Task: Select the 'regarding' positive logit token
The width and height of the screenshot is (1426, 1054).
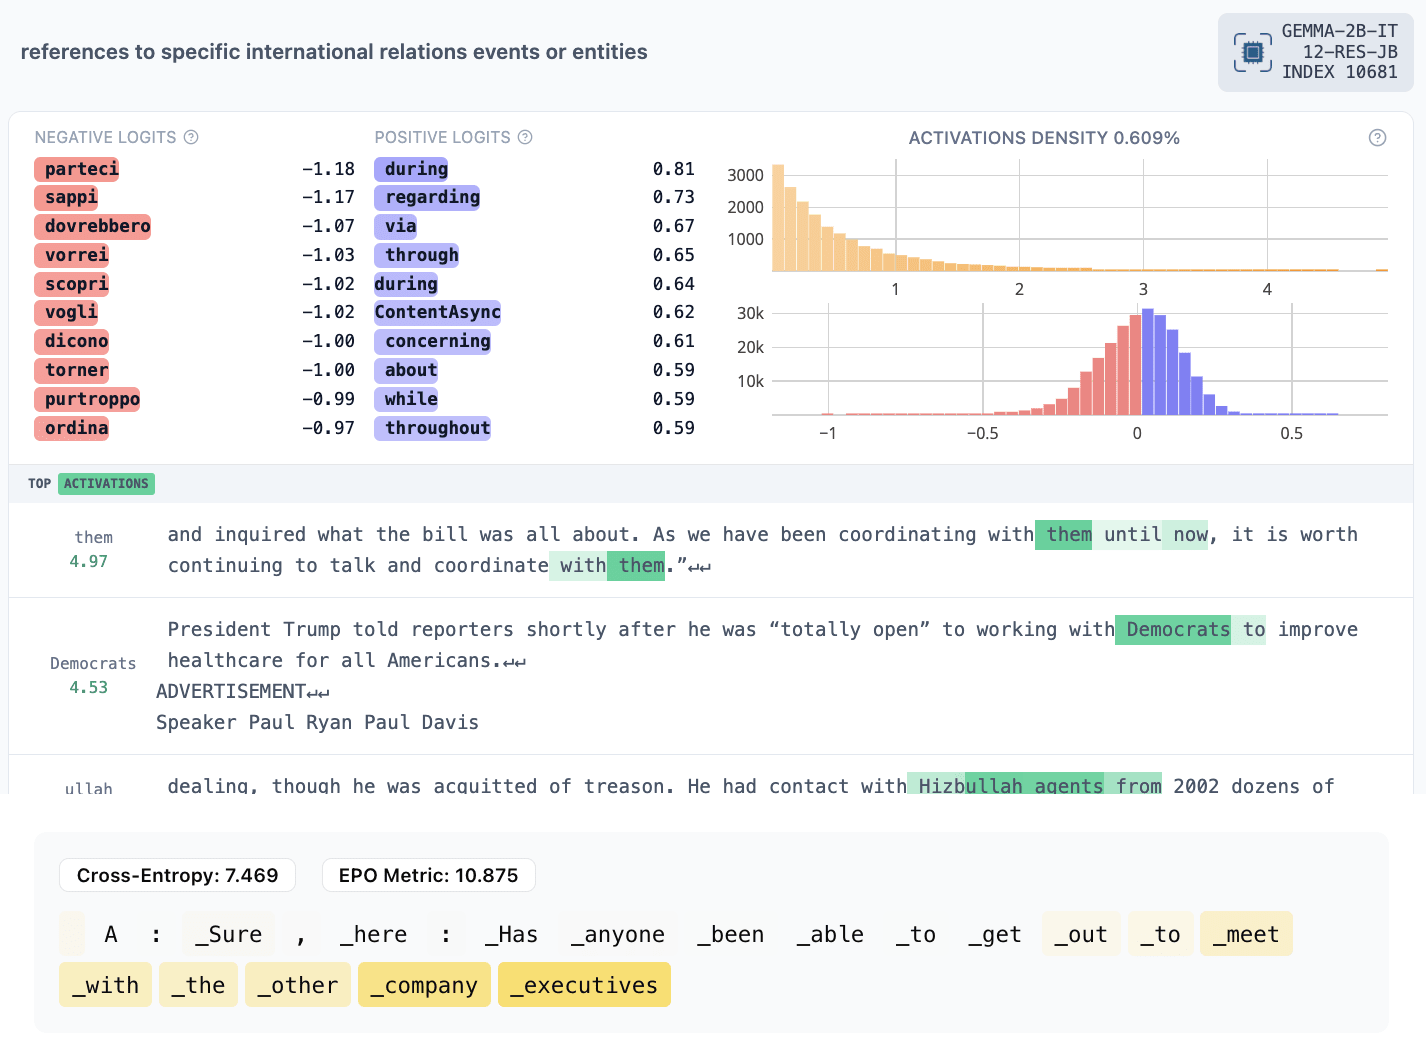Action: (x=431, y=197)
